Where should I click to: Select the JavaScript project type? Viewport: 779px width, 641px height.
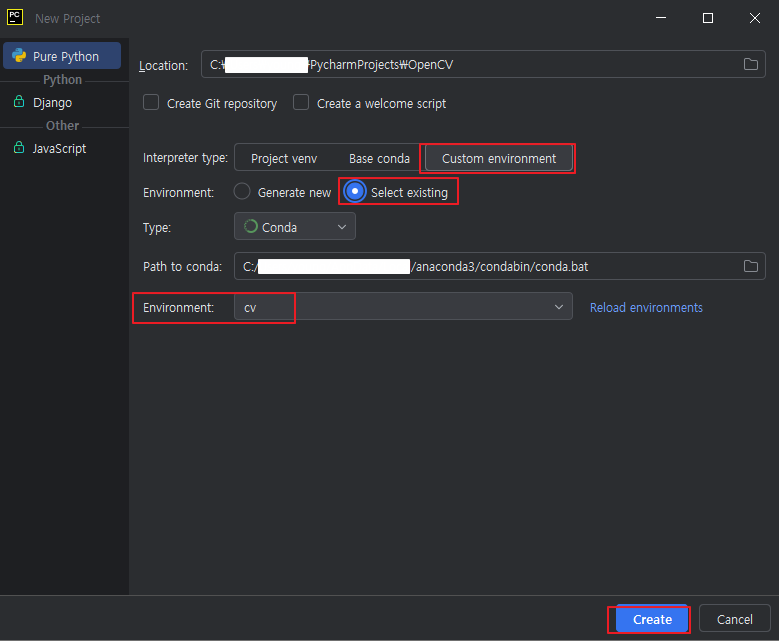pyautogui.click(x=62, y=148)
